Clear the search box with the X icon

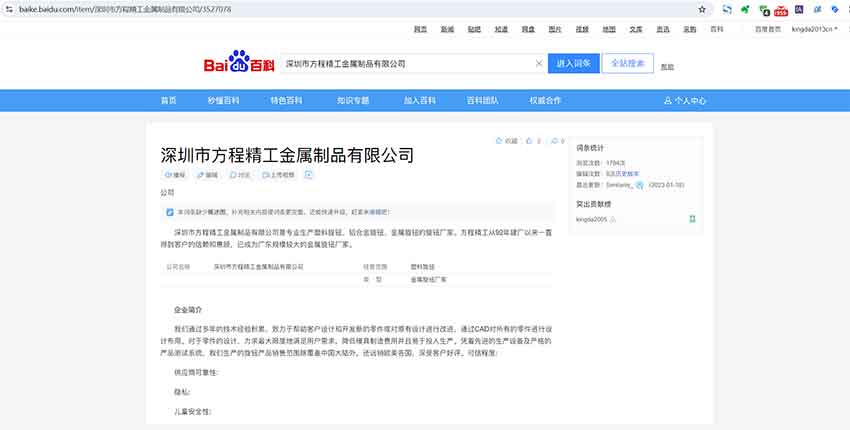coord(539,63)
